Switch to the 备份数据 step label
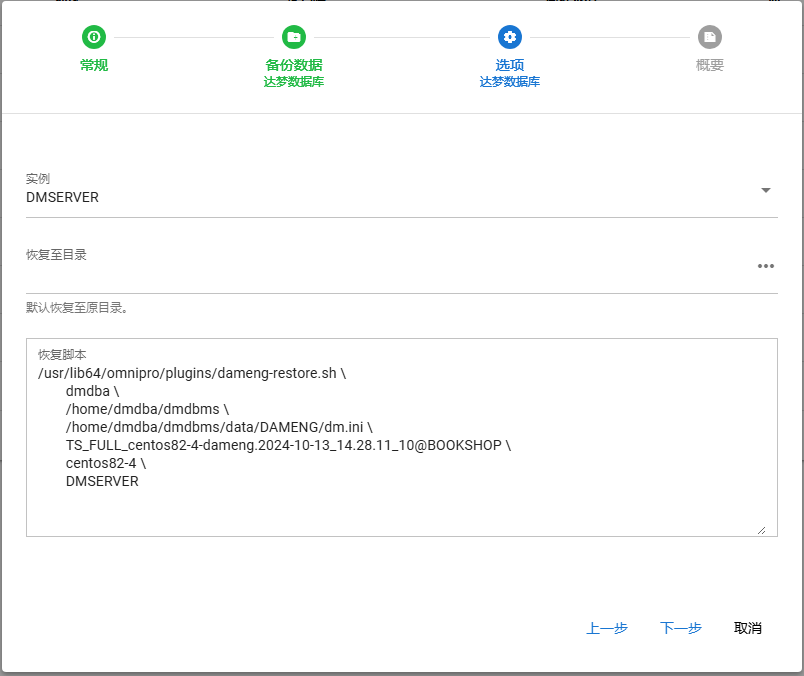Screen dimensions: 804x676 [x=294, y=65]
